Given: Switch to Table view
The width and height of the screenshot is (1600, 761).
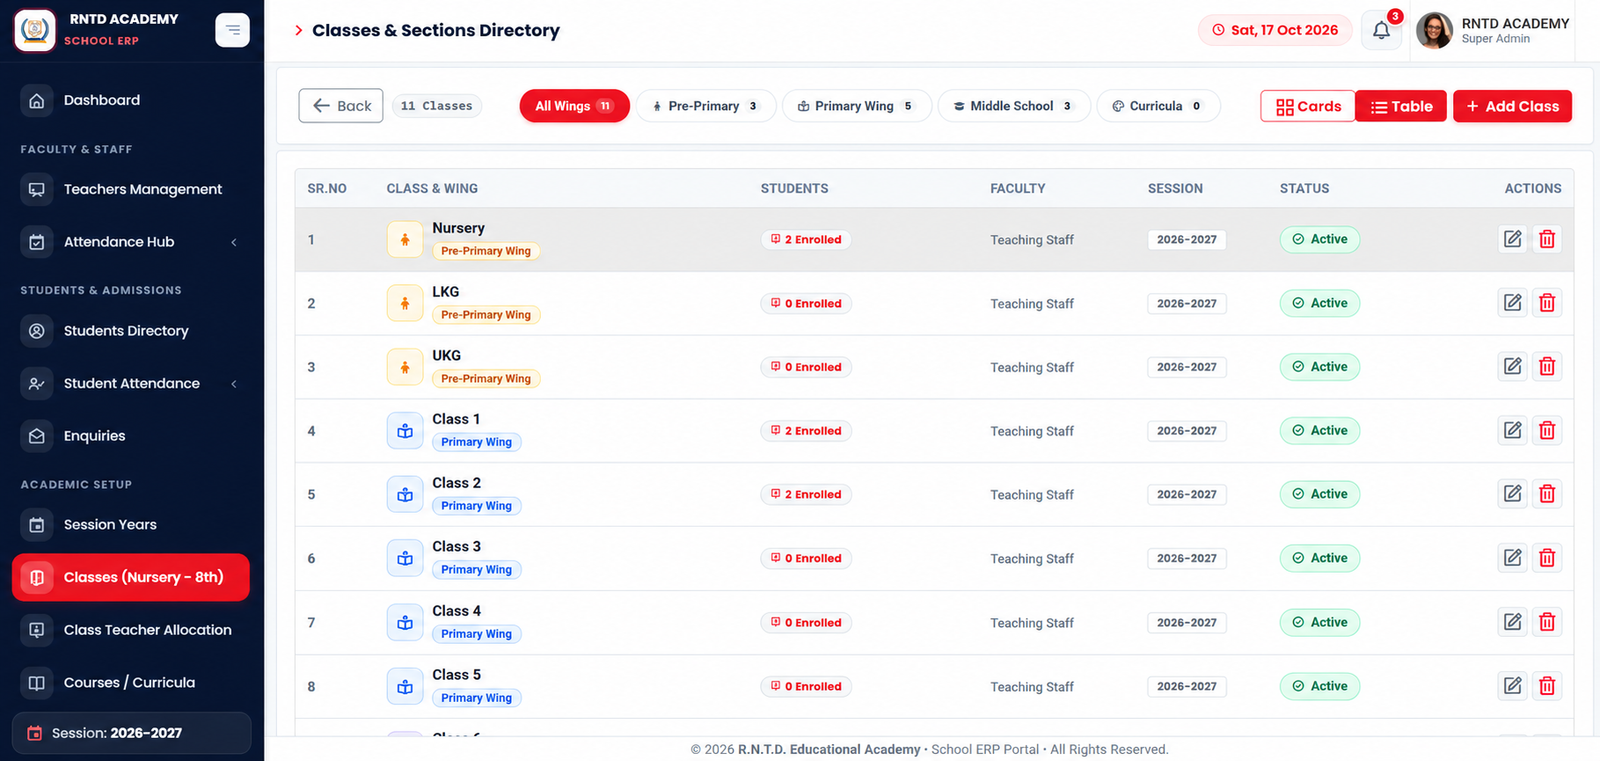Looking at the screenshot, I should point(1401,106).
